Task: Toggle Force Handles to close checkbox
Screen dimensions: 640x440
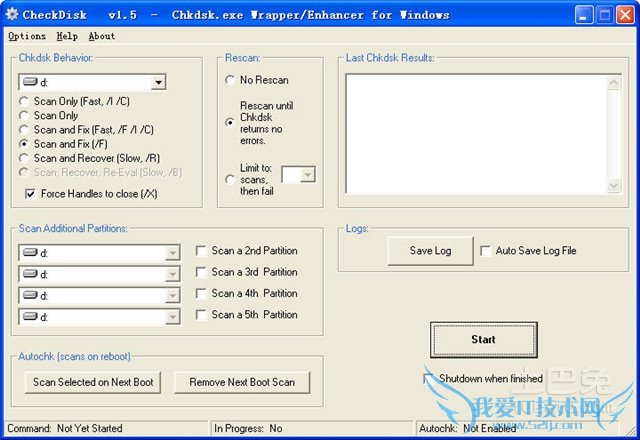Action: [x=30, y=193]
